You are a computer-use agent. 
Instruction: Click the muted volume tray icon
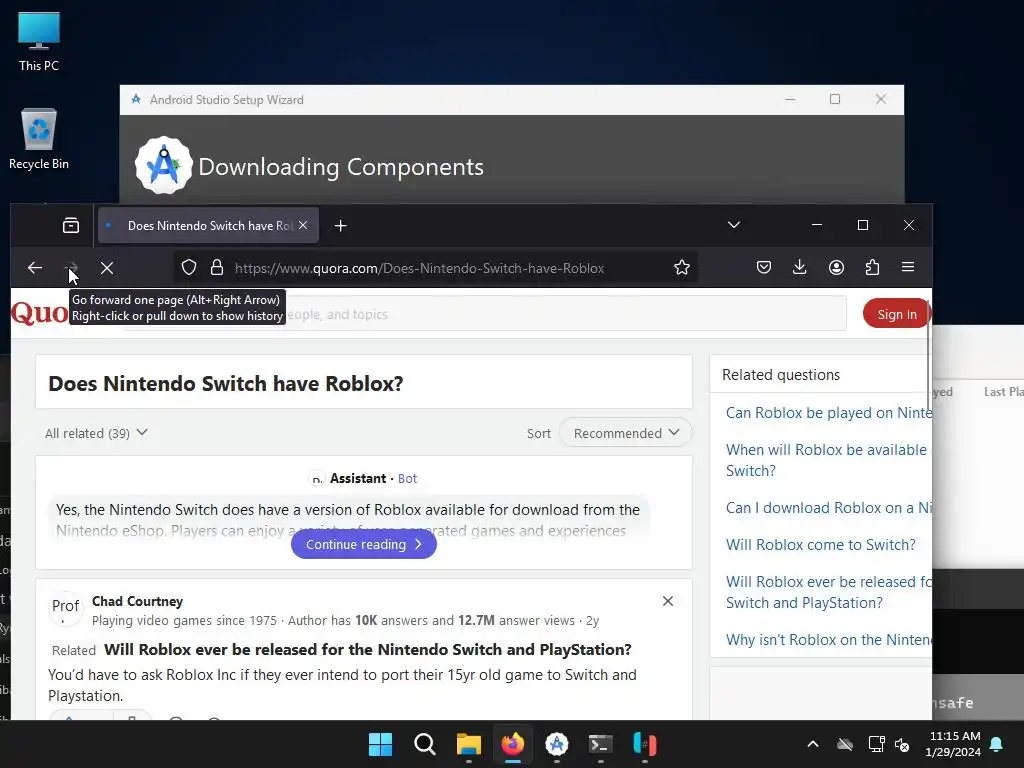pyautogui.click(x=902, y=744)
